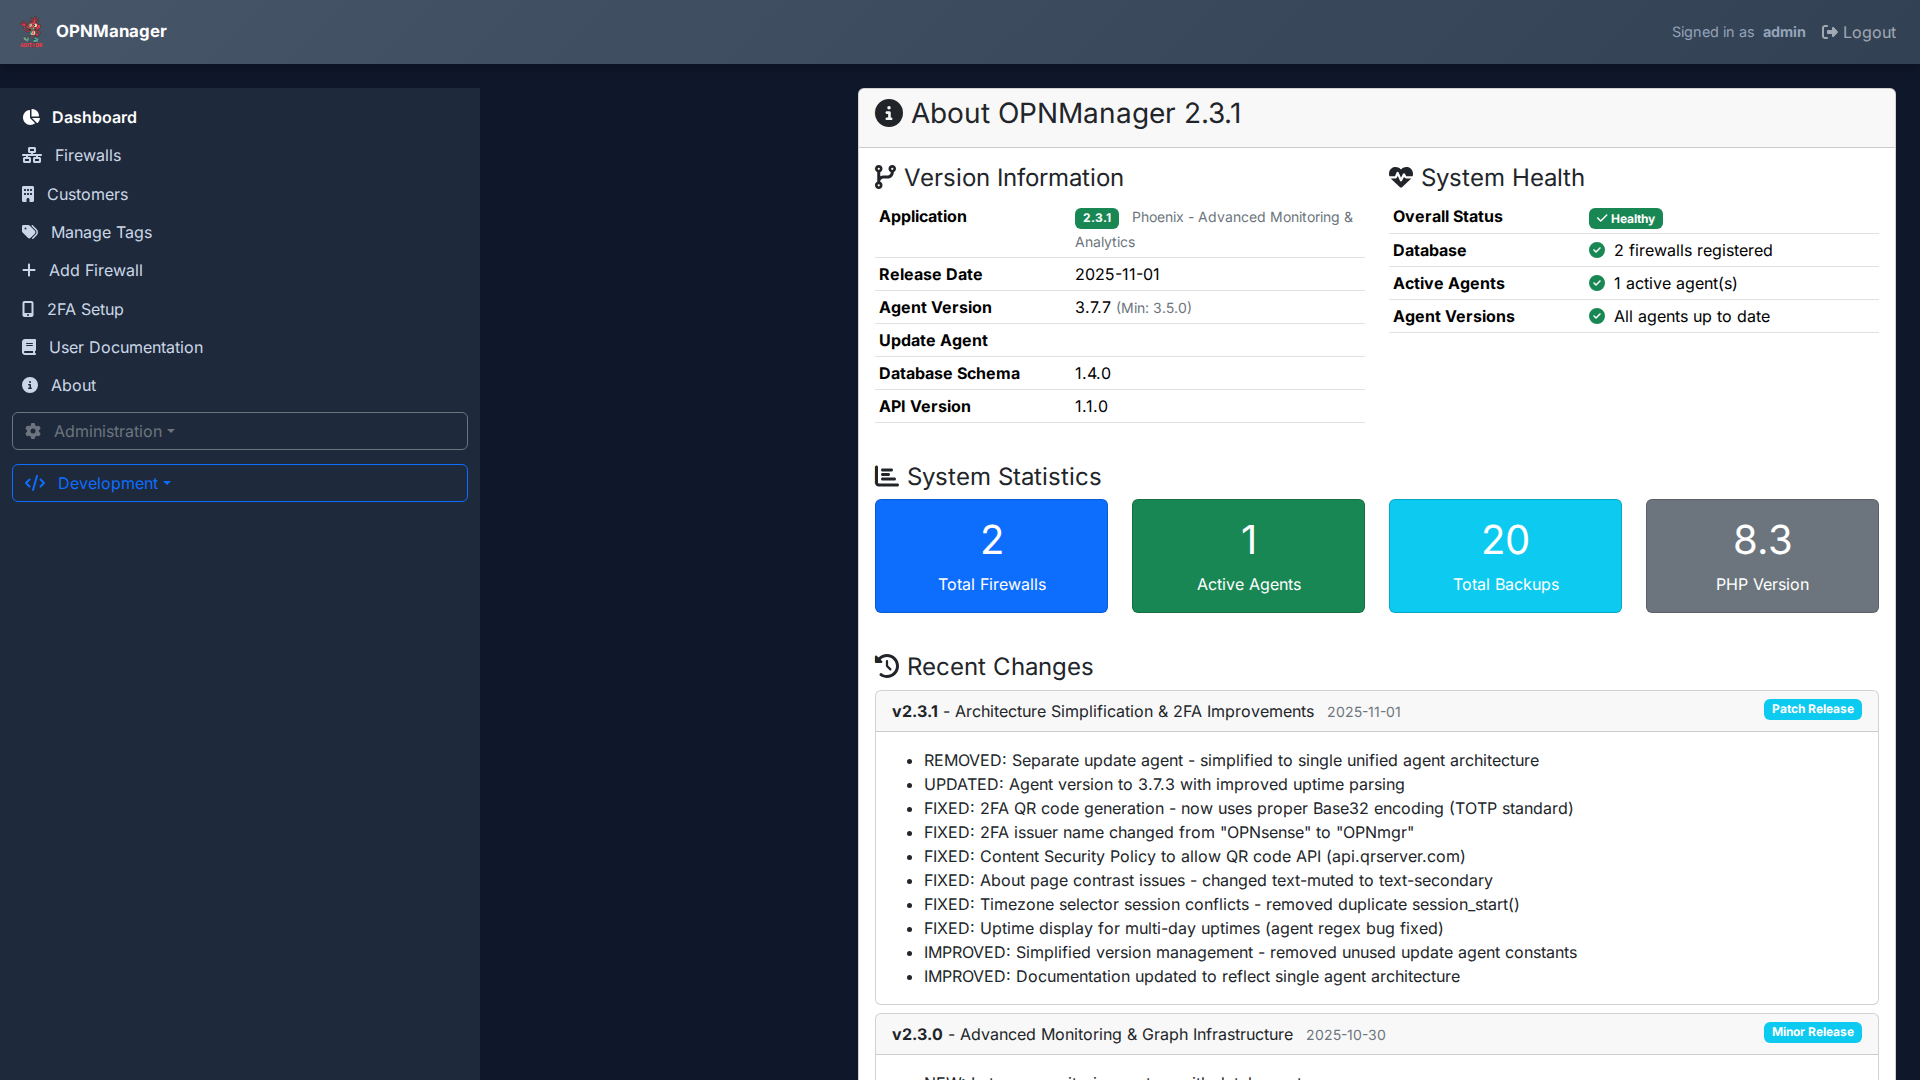Image resolution: width=1920 pixels, height=1080 pixels.
Task: Click the admin username link
Action: coord(1783,32)
